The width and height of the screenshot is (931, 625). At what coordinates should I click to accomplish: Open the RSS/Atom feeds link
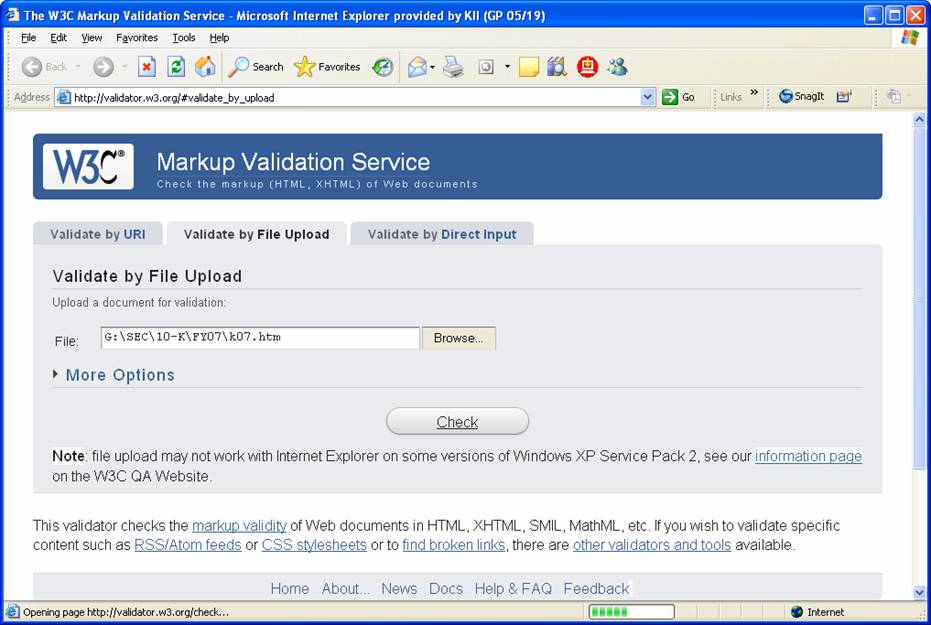click(188, 545)
